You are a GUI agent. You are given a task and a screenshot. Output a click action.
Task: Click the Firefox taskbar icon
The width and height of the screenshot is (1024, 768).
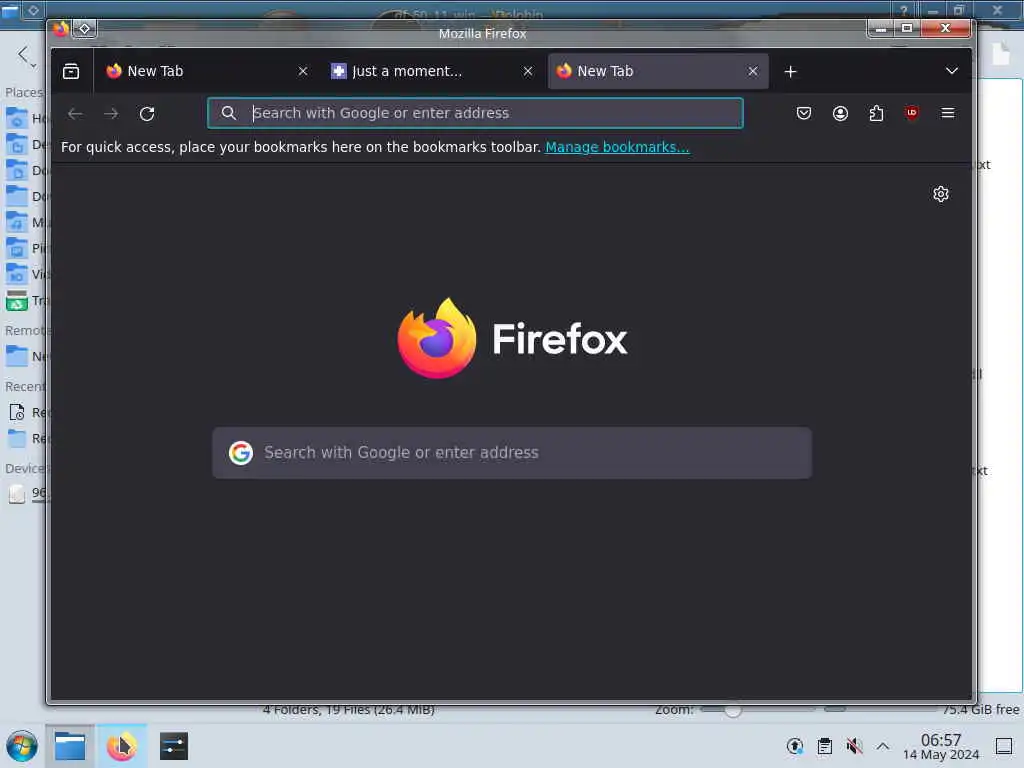[121, 746]
